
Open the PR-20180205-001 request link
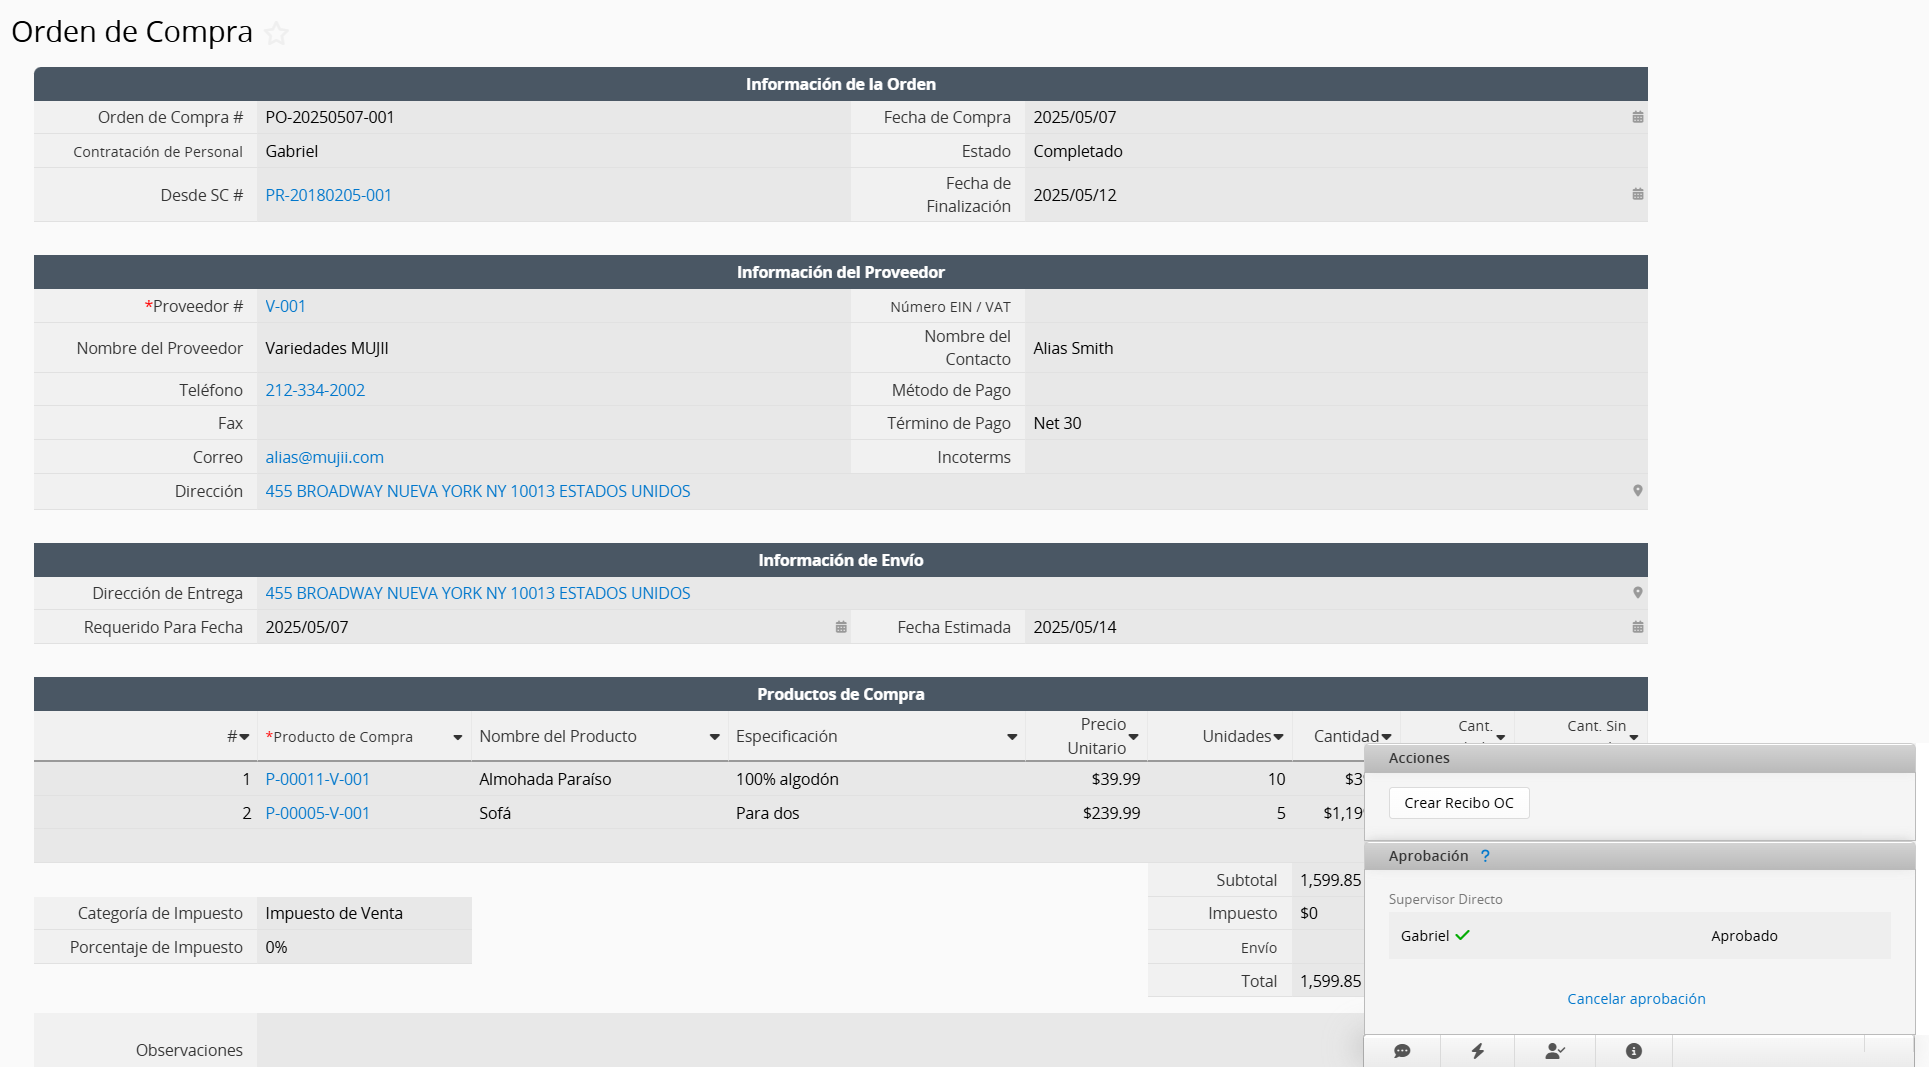[328, 195]
